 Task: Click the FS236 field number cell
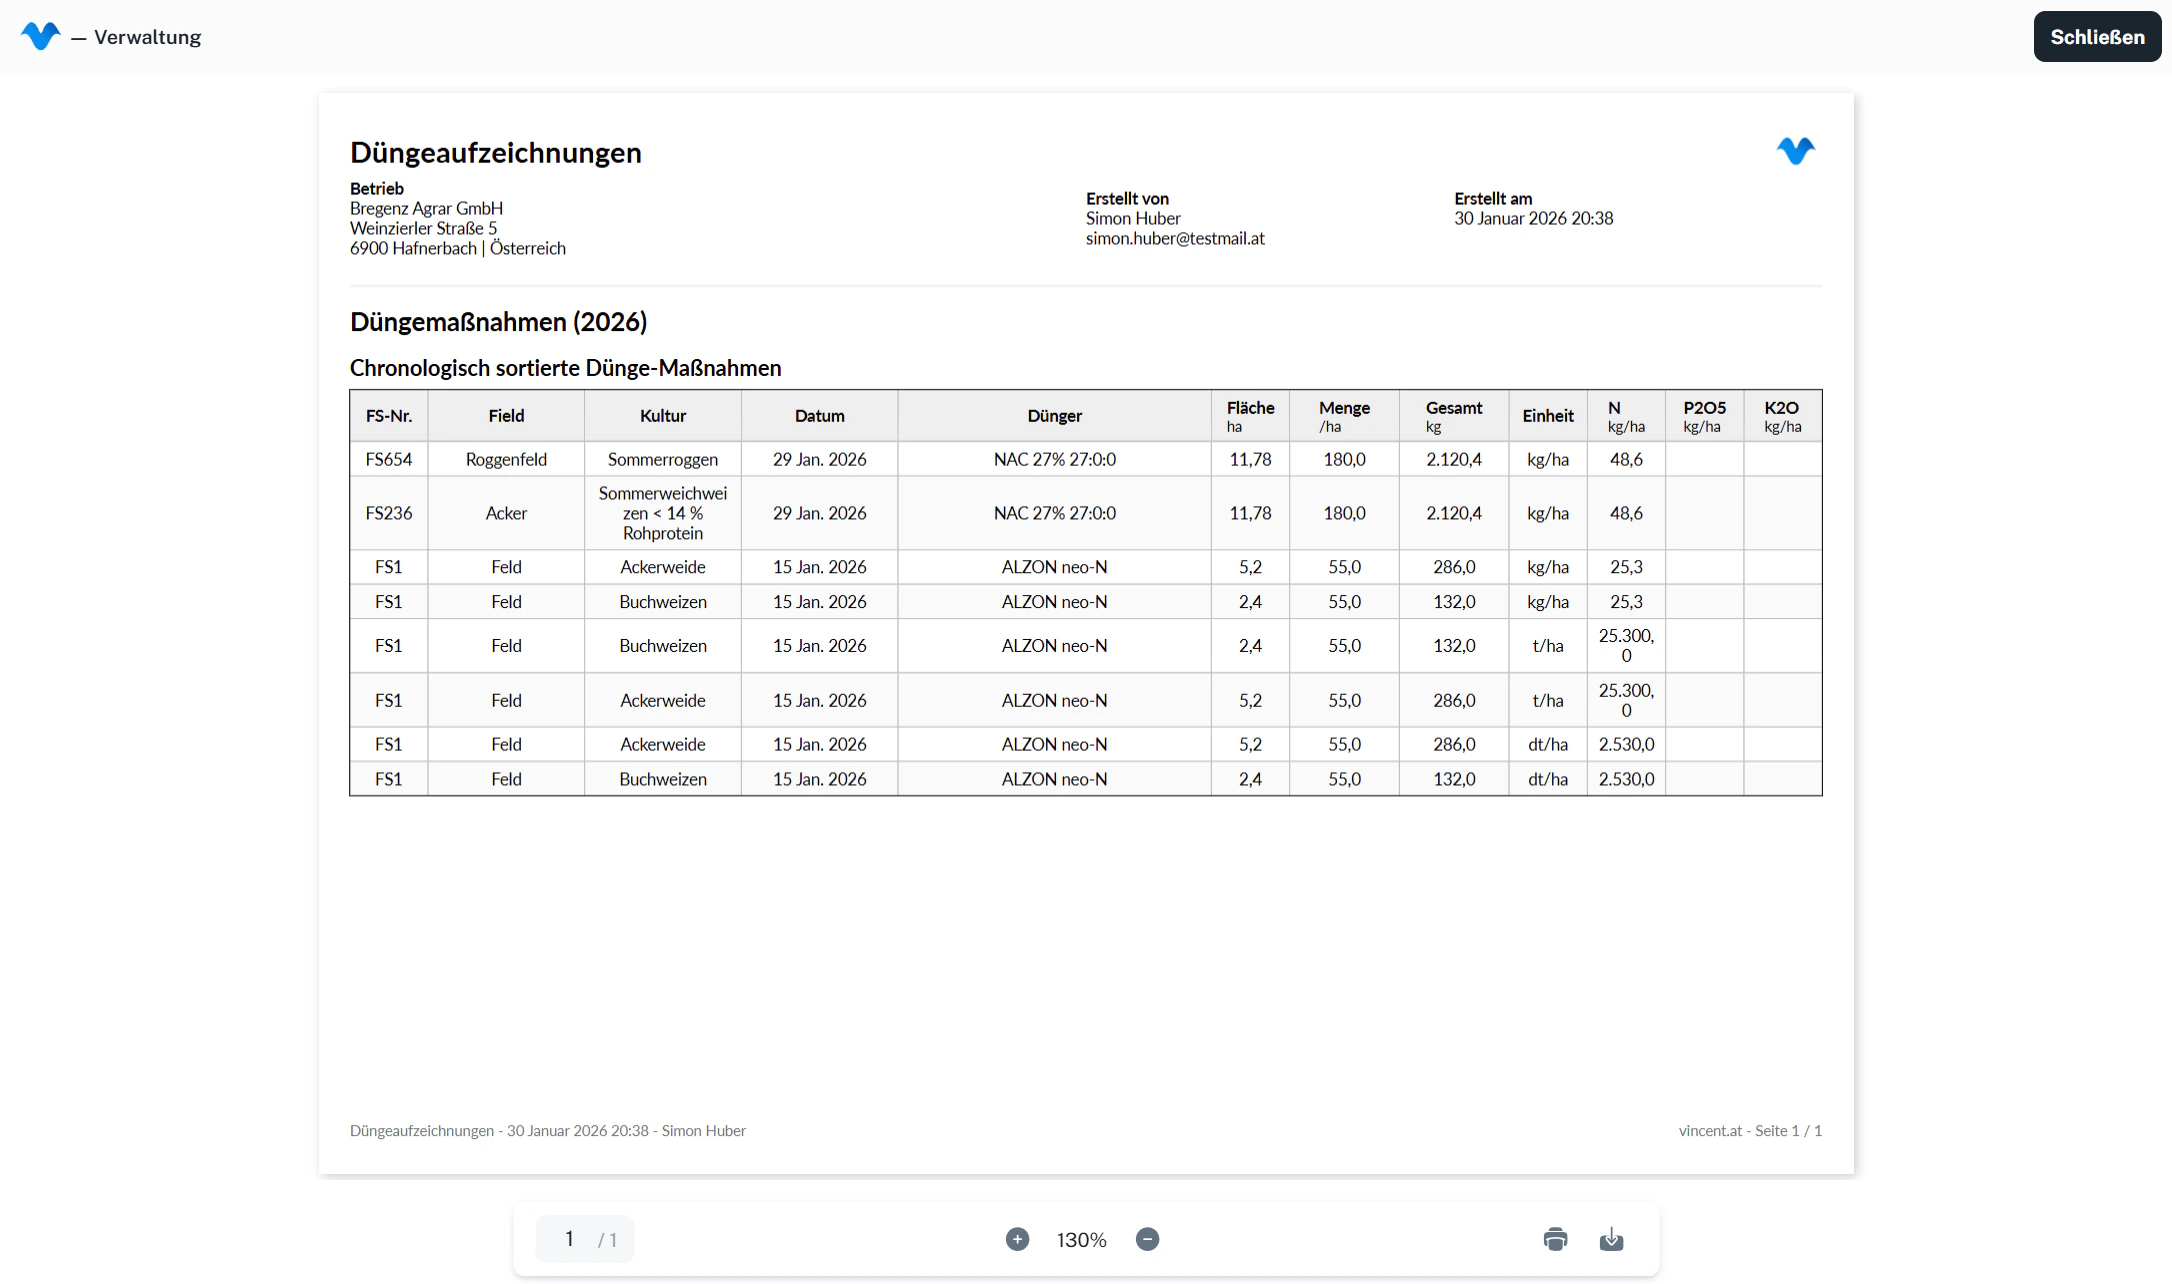coord(388,513)
